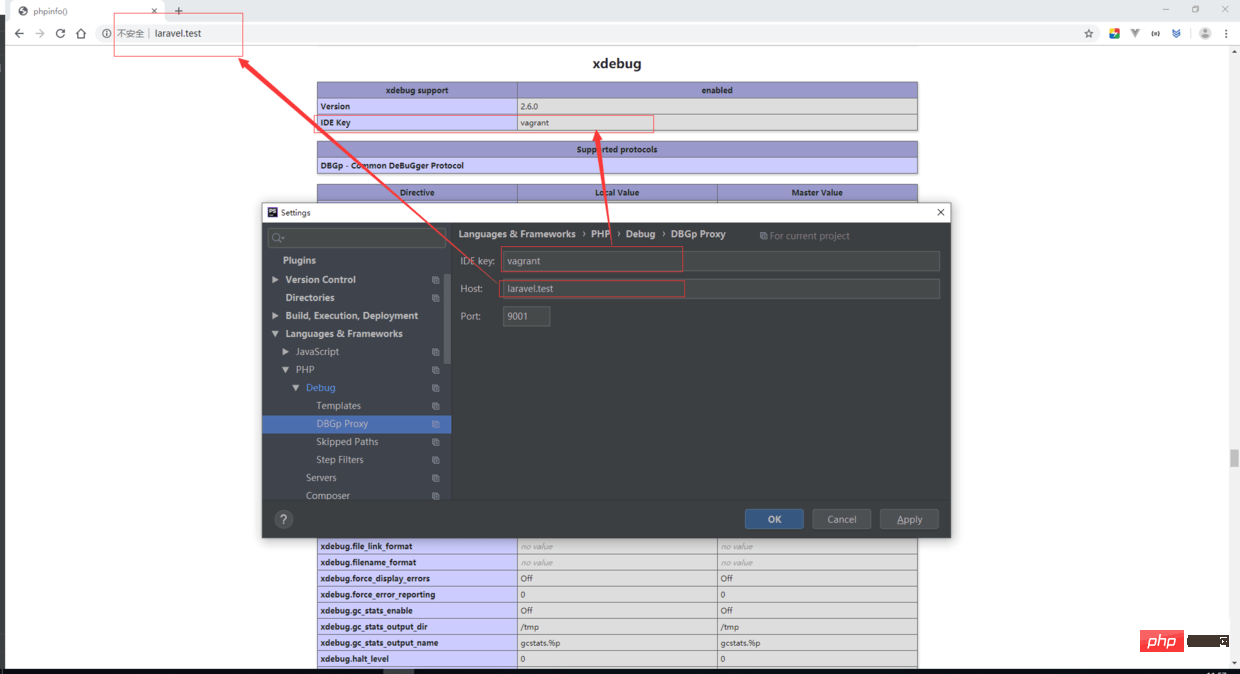1240x674 pixels.
Task: Click project-level icon beside Version Control
Action: click(435, 280)
